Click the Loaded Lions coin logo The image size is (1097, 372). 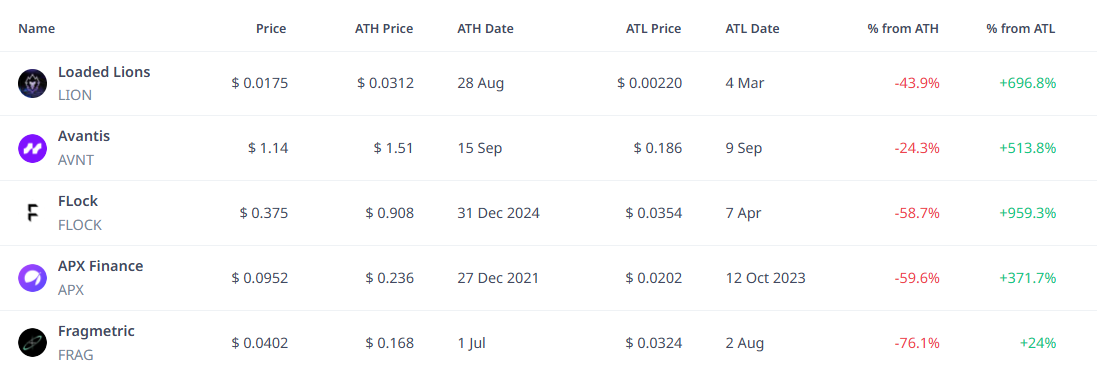[x=32, y=83]
